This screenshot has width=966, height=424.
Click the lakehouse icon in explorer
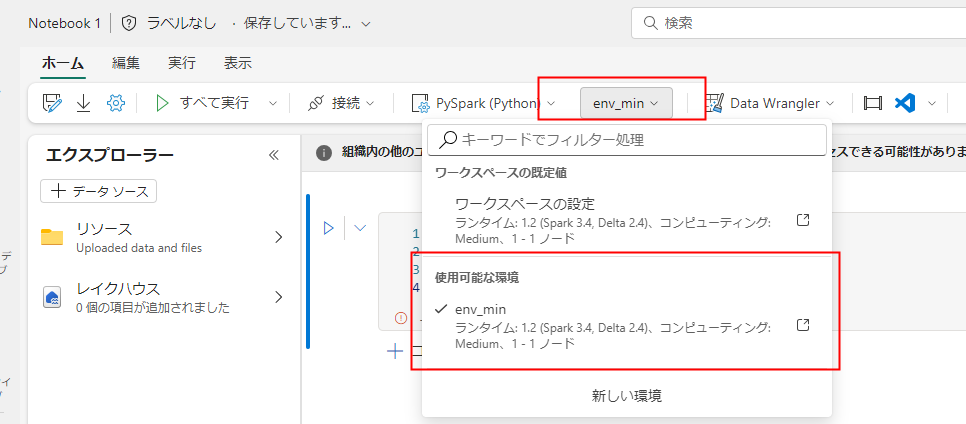coord(52,298)
